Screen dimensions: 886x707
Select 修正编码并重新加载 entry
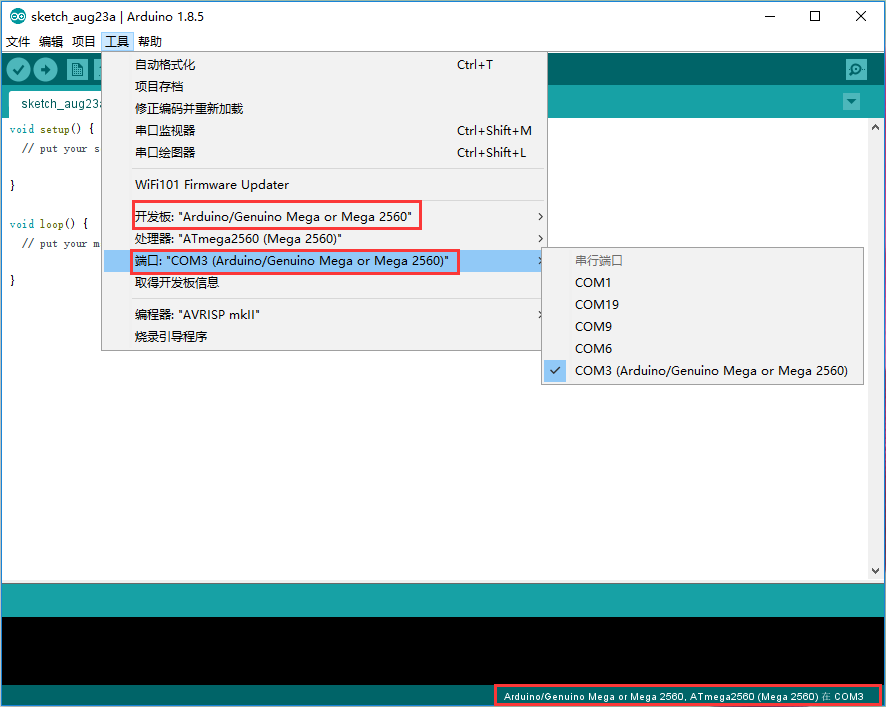(324, 109)
